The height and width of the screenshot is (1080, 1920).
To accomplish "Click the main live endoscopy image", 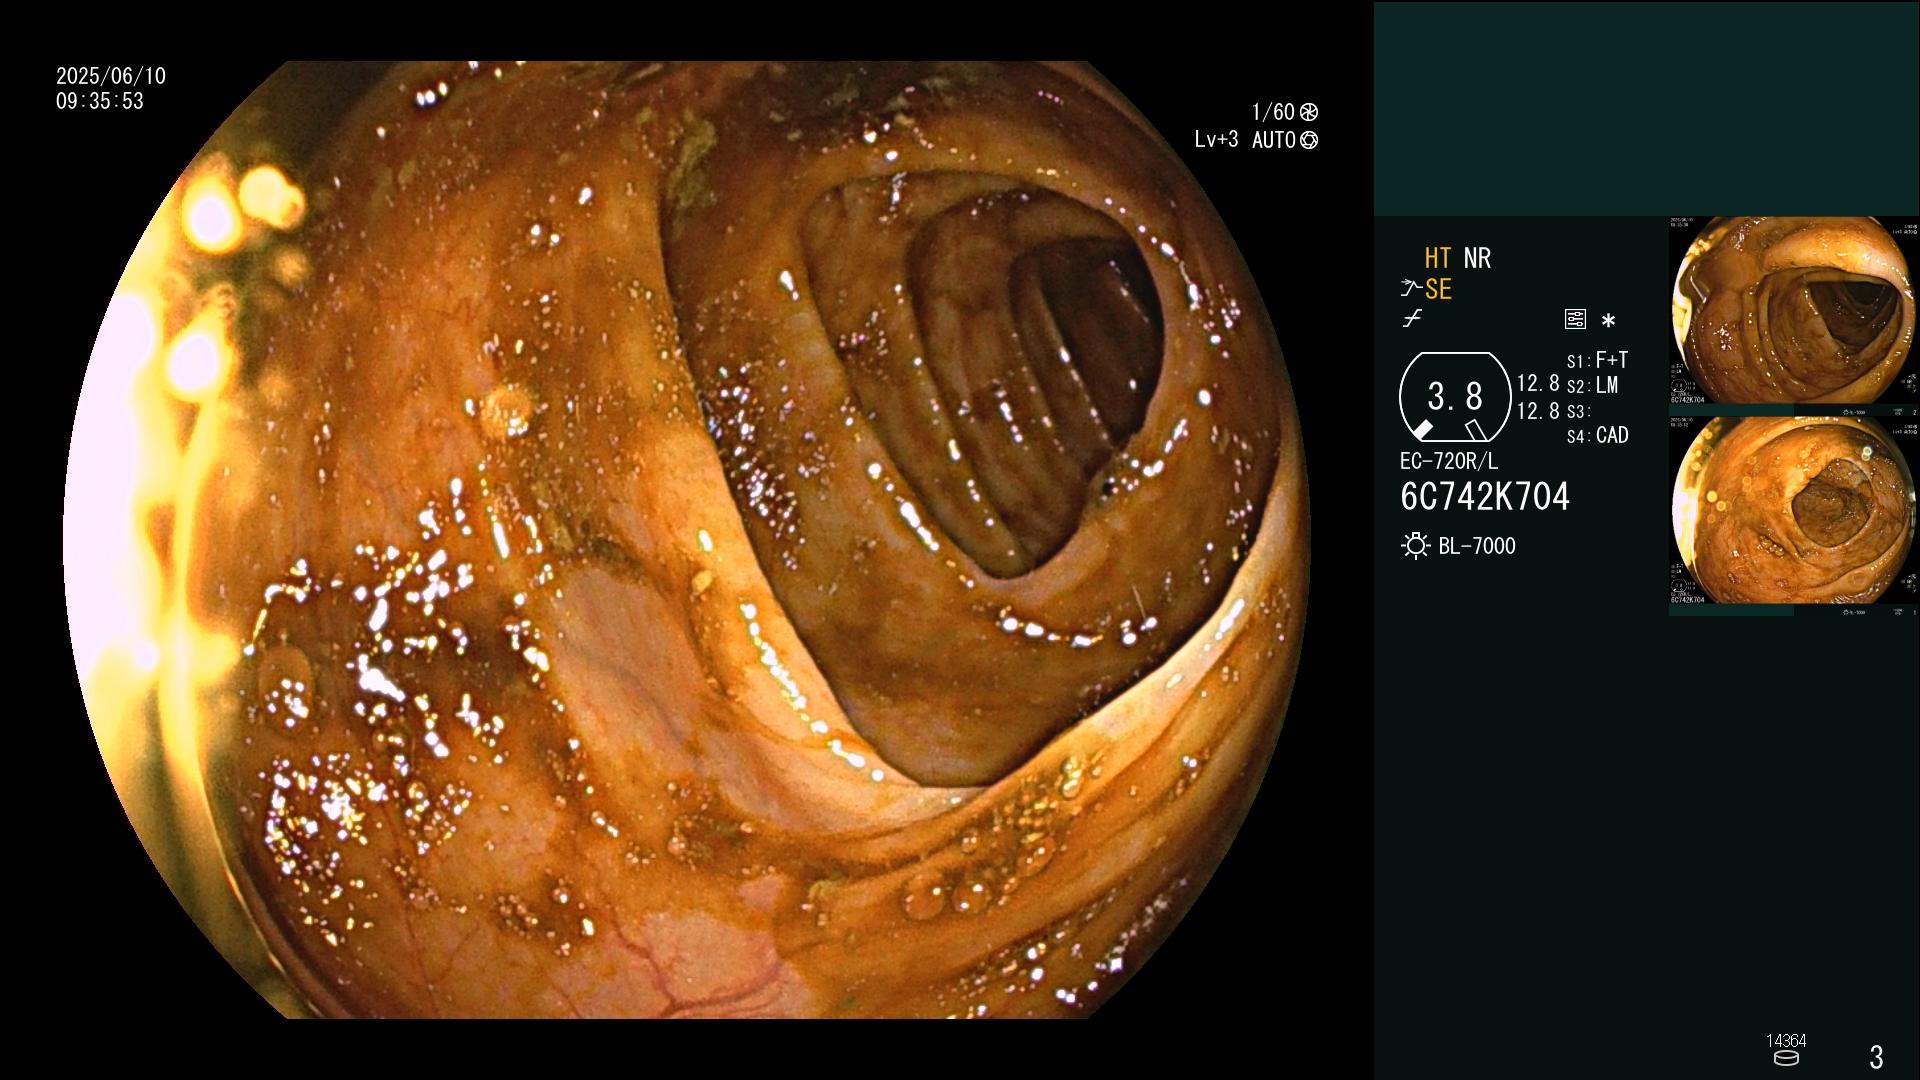I will pyautogui.click(x=686, y=540).
